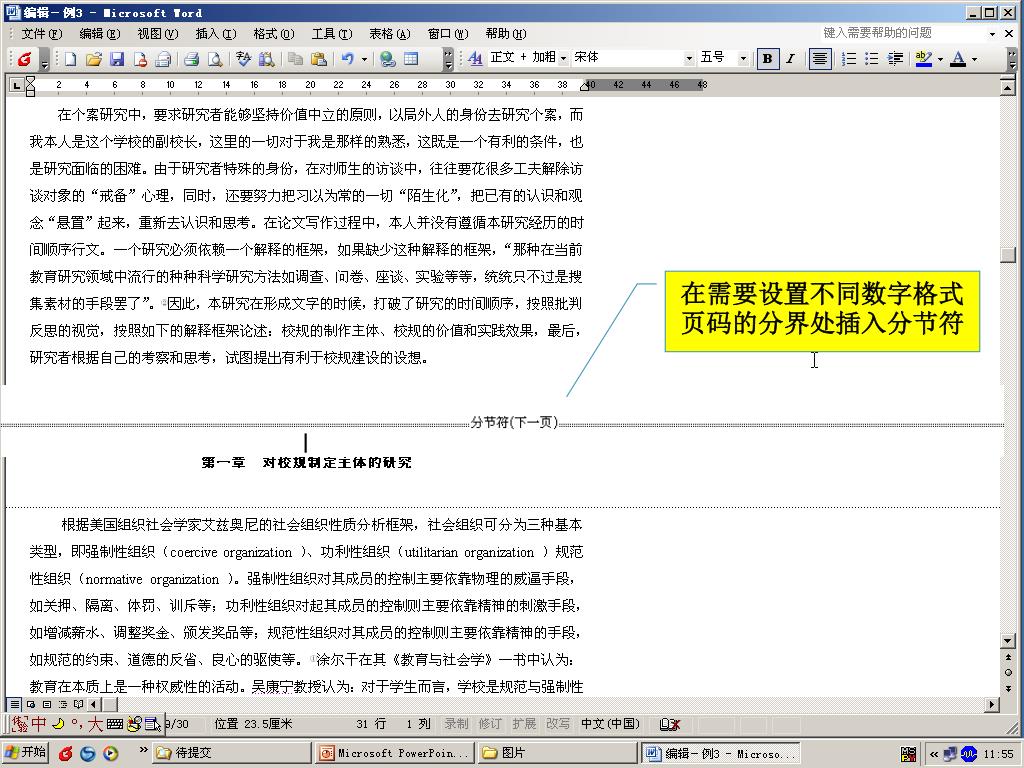Toggle 修订 track changes indicator
1024x768 pixels.
click(x=490, y=724)
